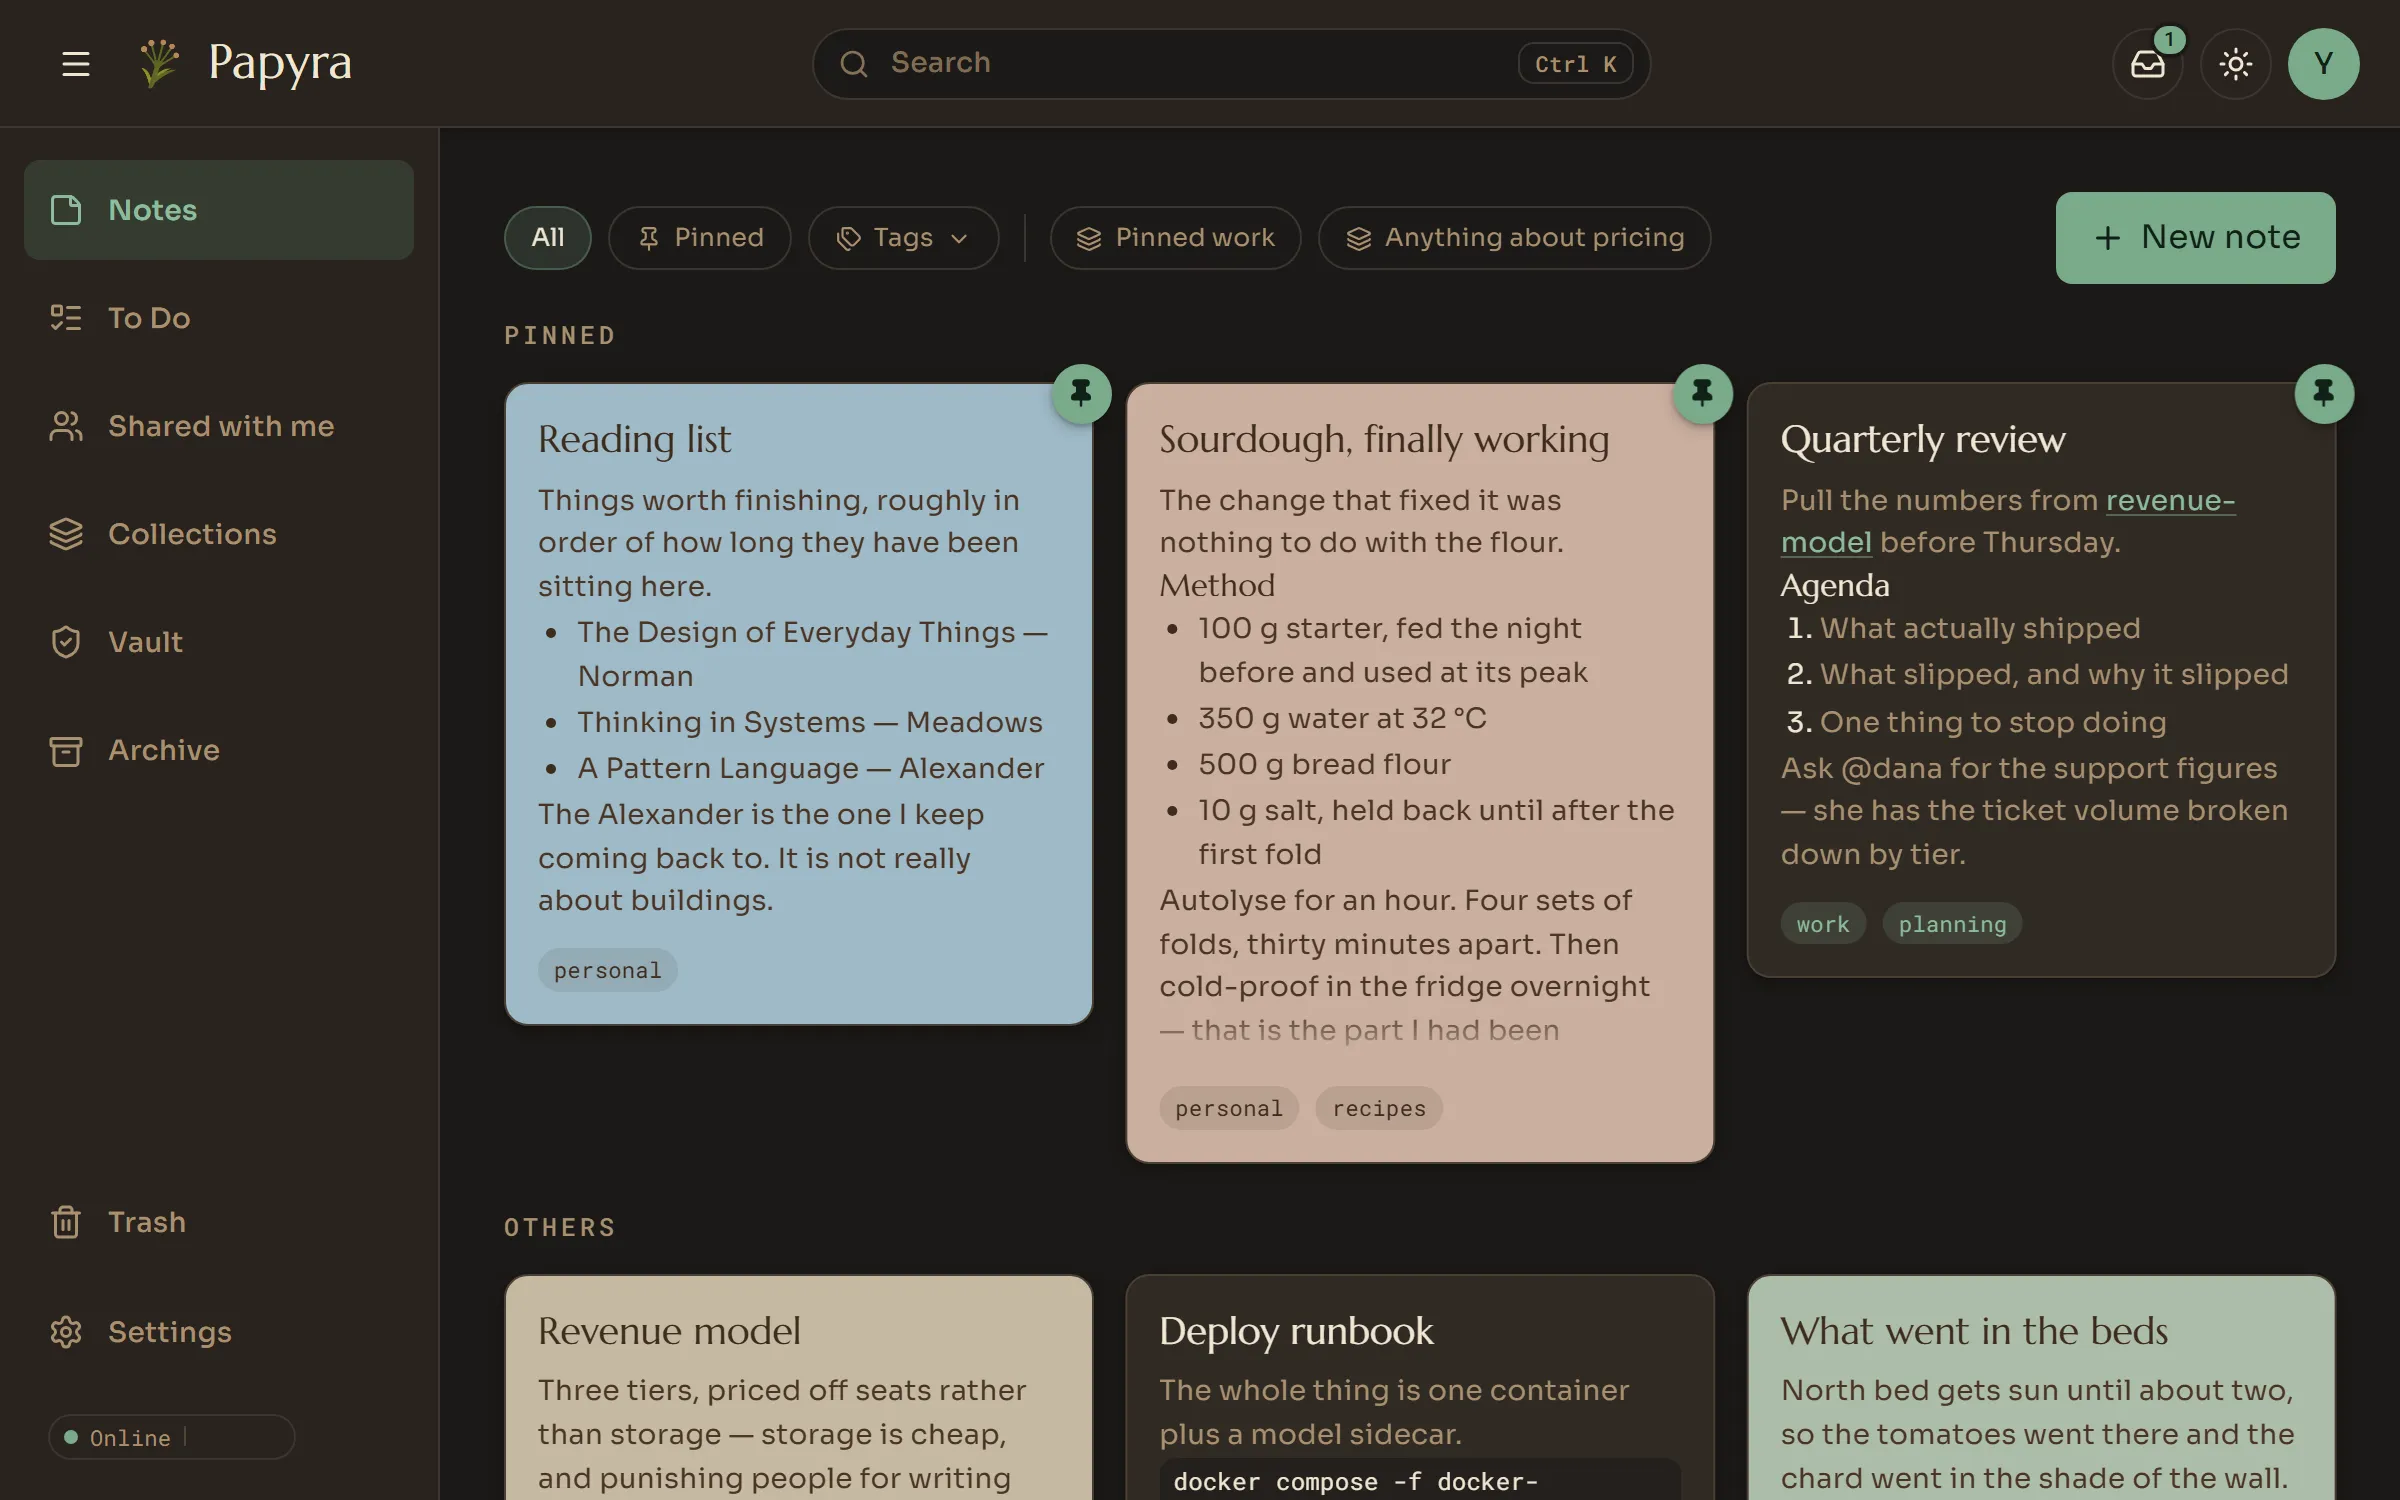This screenshot has height=1500, width=2400.
Task: Open the Y user avatar menu
Action: point(2323,64)
